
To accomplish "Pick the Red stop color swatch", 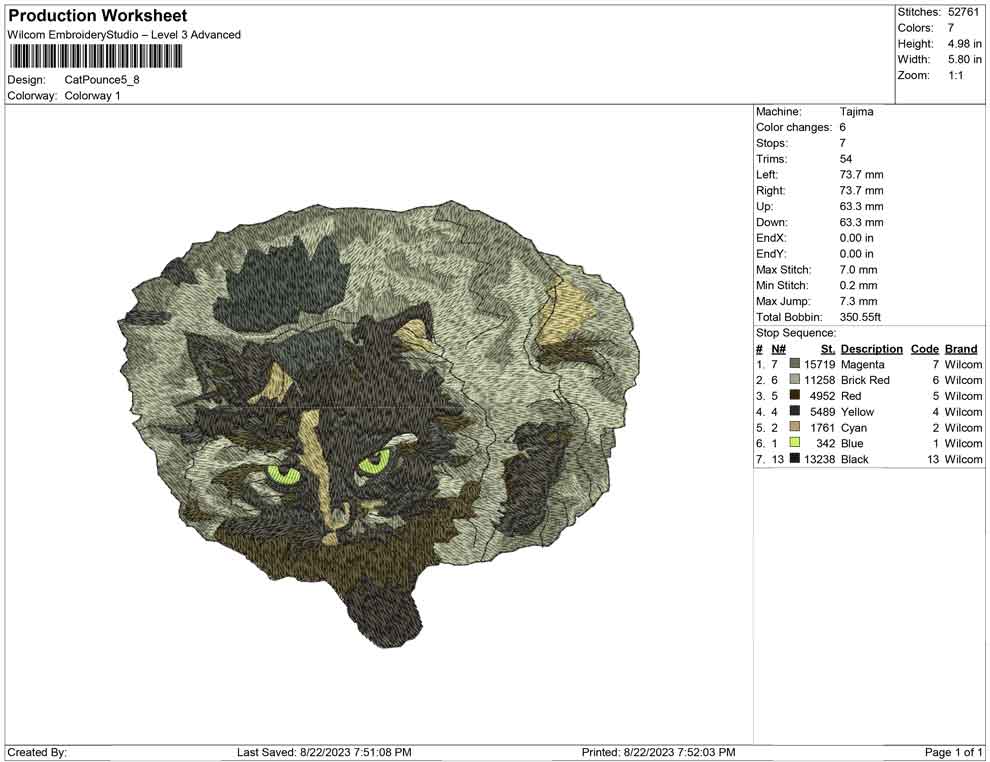I will (x=795, y=396).
